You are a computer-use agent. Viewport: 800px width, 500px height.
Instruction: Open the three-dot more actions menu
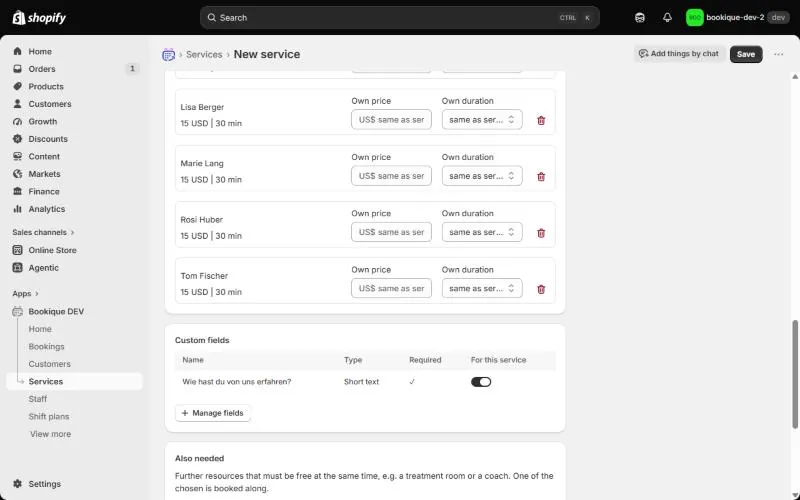[x=778, y=54]
